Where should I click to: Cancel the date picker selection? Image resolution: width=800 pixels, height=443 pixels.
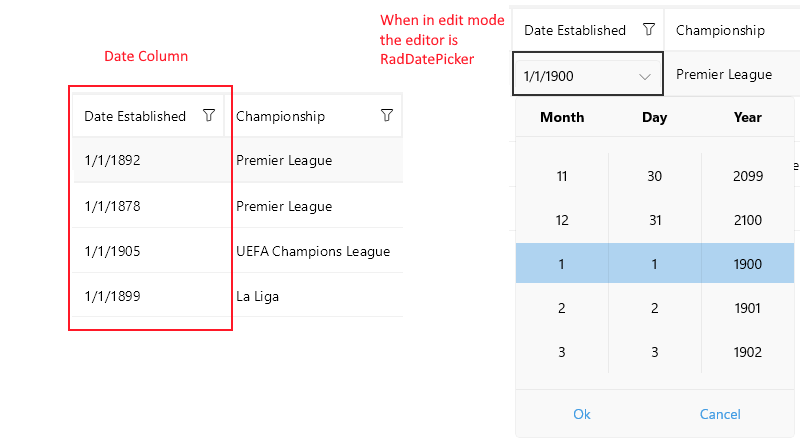click(720, 414)
